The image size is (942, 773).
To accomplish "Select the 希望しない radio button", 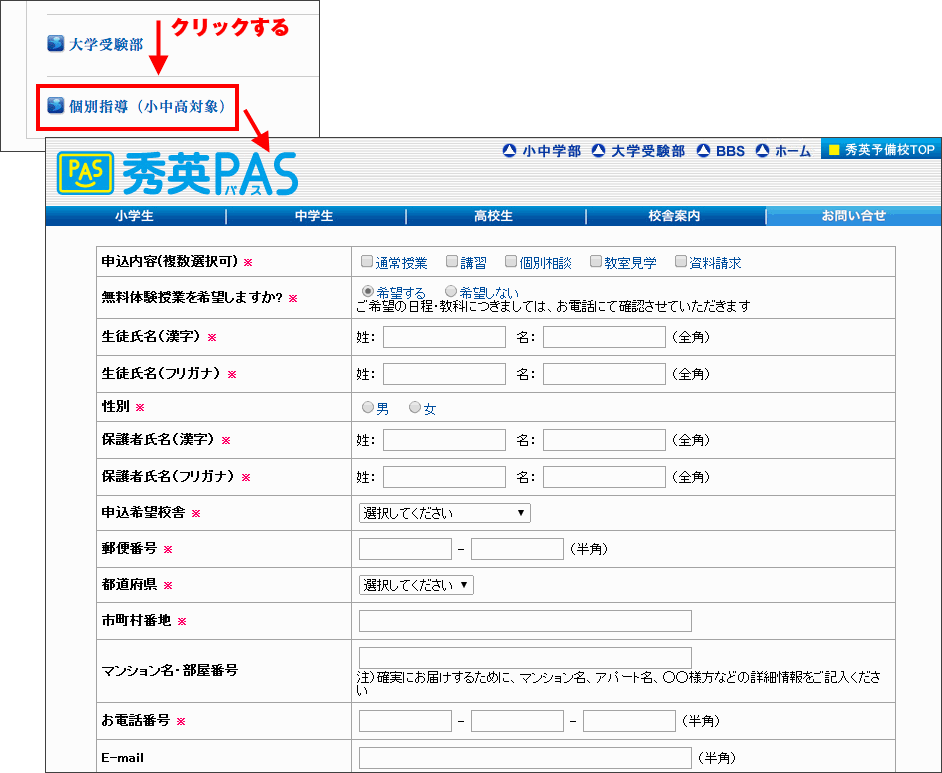I will (x=451, y=291).
